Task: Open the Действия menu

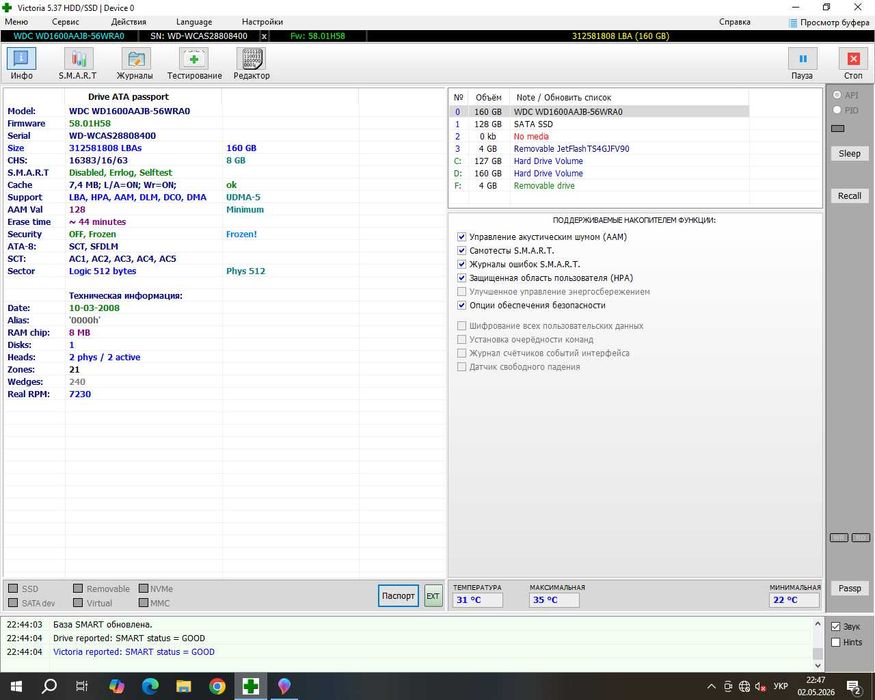Action: [128, 22]
